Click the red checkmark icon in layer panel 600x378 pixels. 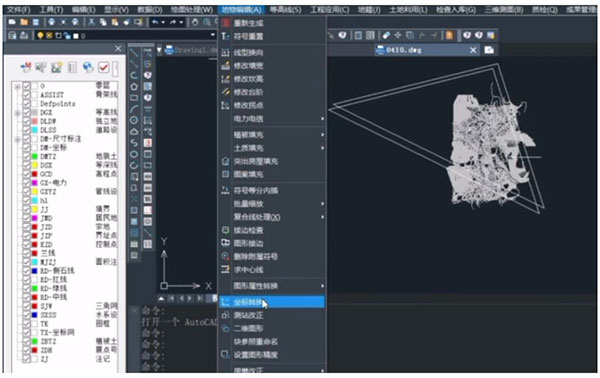coord(103,67)
